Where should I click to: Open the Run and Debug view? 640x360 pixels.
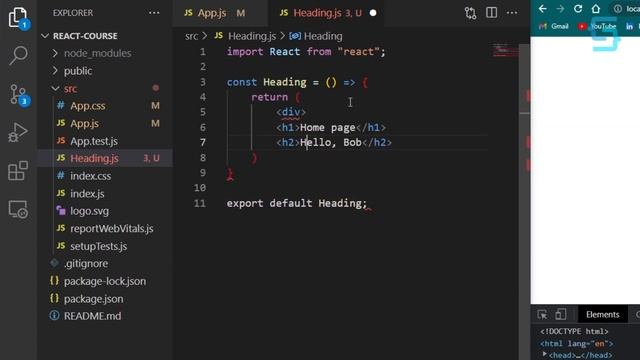pyautogui.click(x=18, y=132)
